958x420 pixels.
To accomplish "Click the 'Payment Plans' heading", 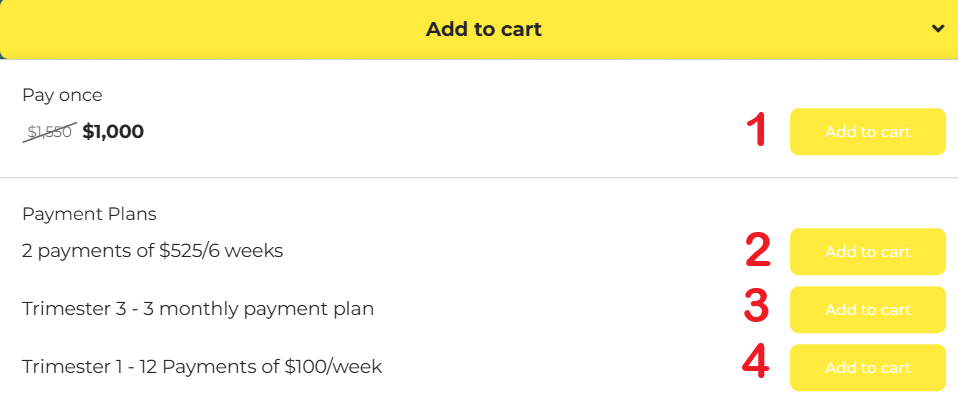I will point(89,214).
